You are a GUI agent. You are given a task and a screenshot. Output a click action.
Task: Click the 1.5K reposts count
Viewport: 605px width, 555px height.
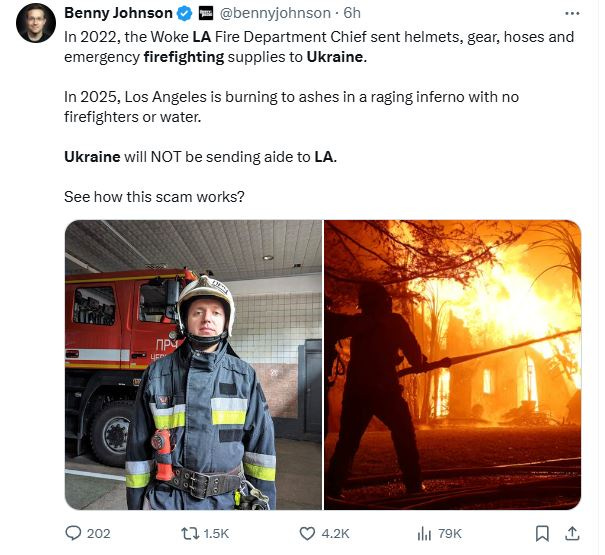(216, 534)
